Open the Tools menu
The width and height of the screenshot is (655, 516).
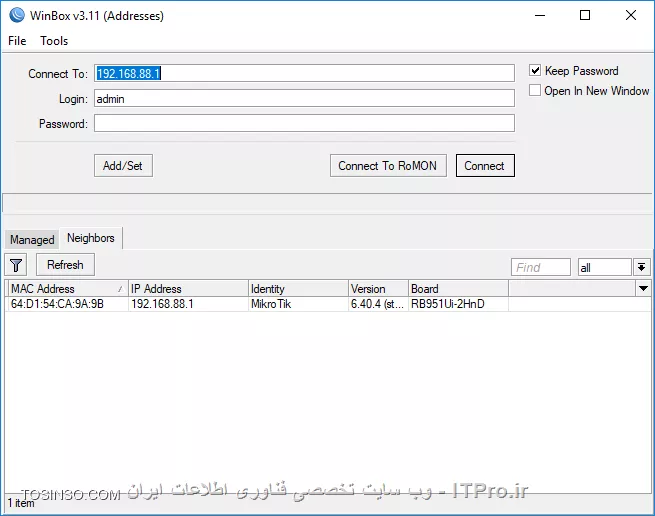pyautogui.click(x=54, y=41)
